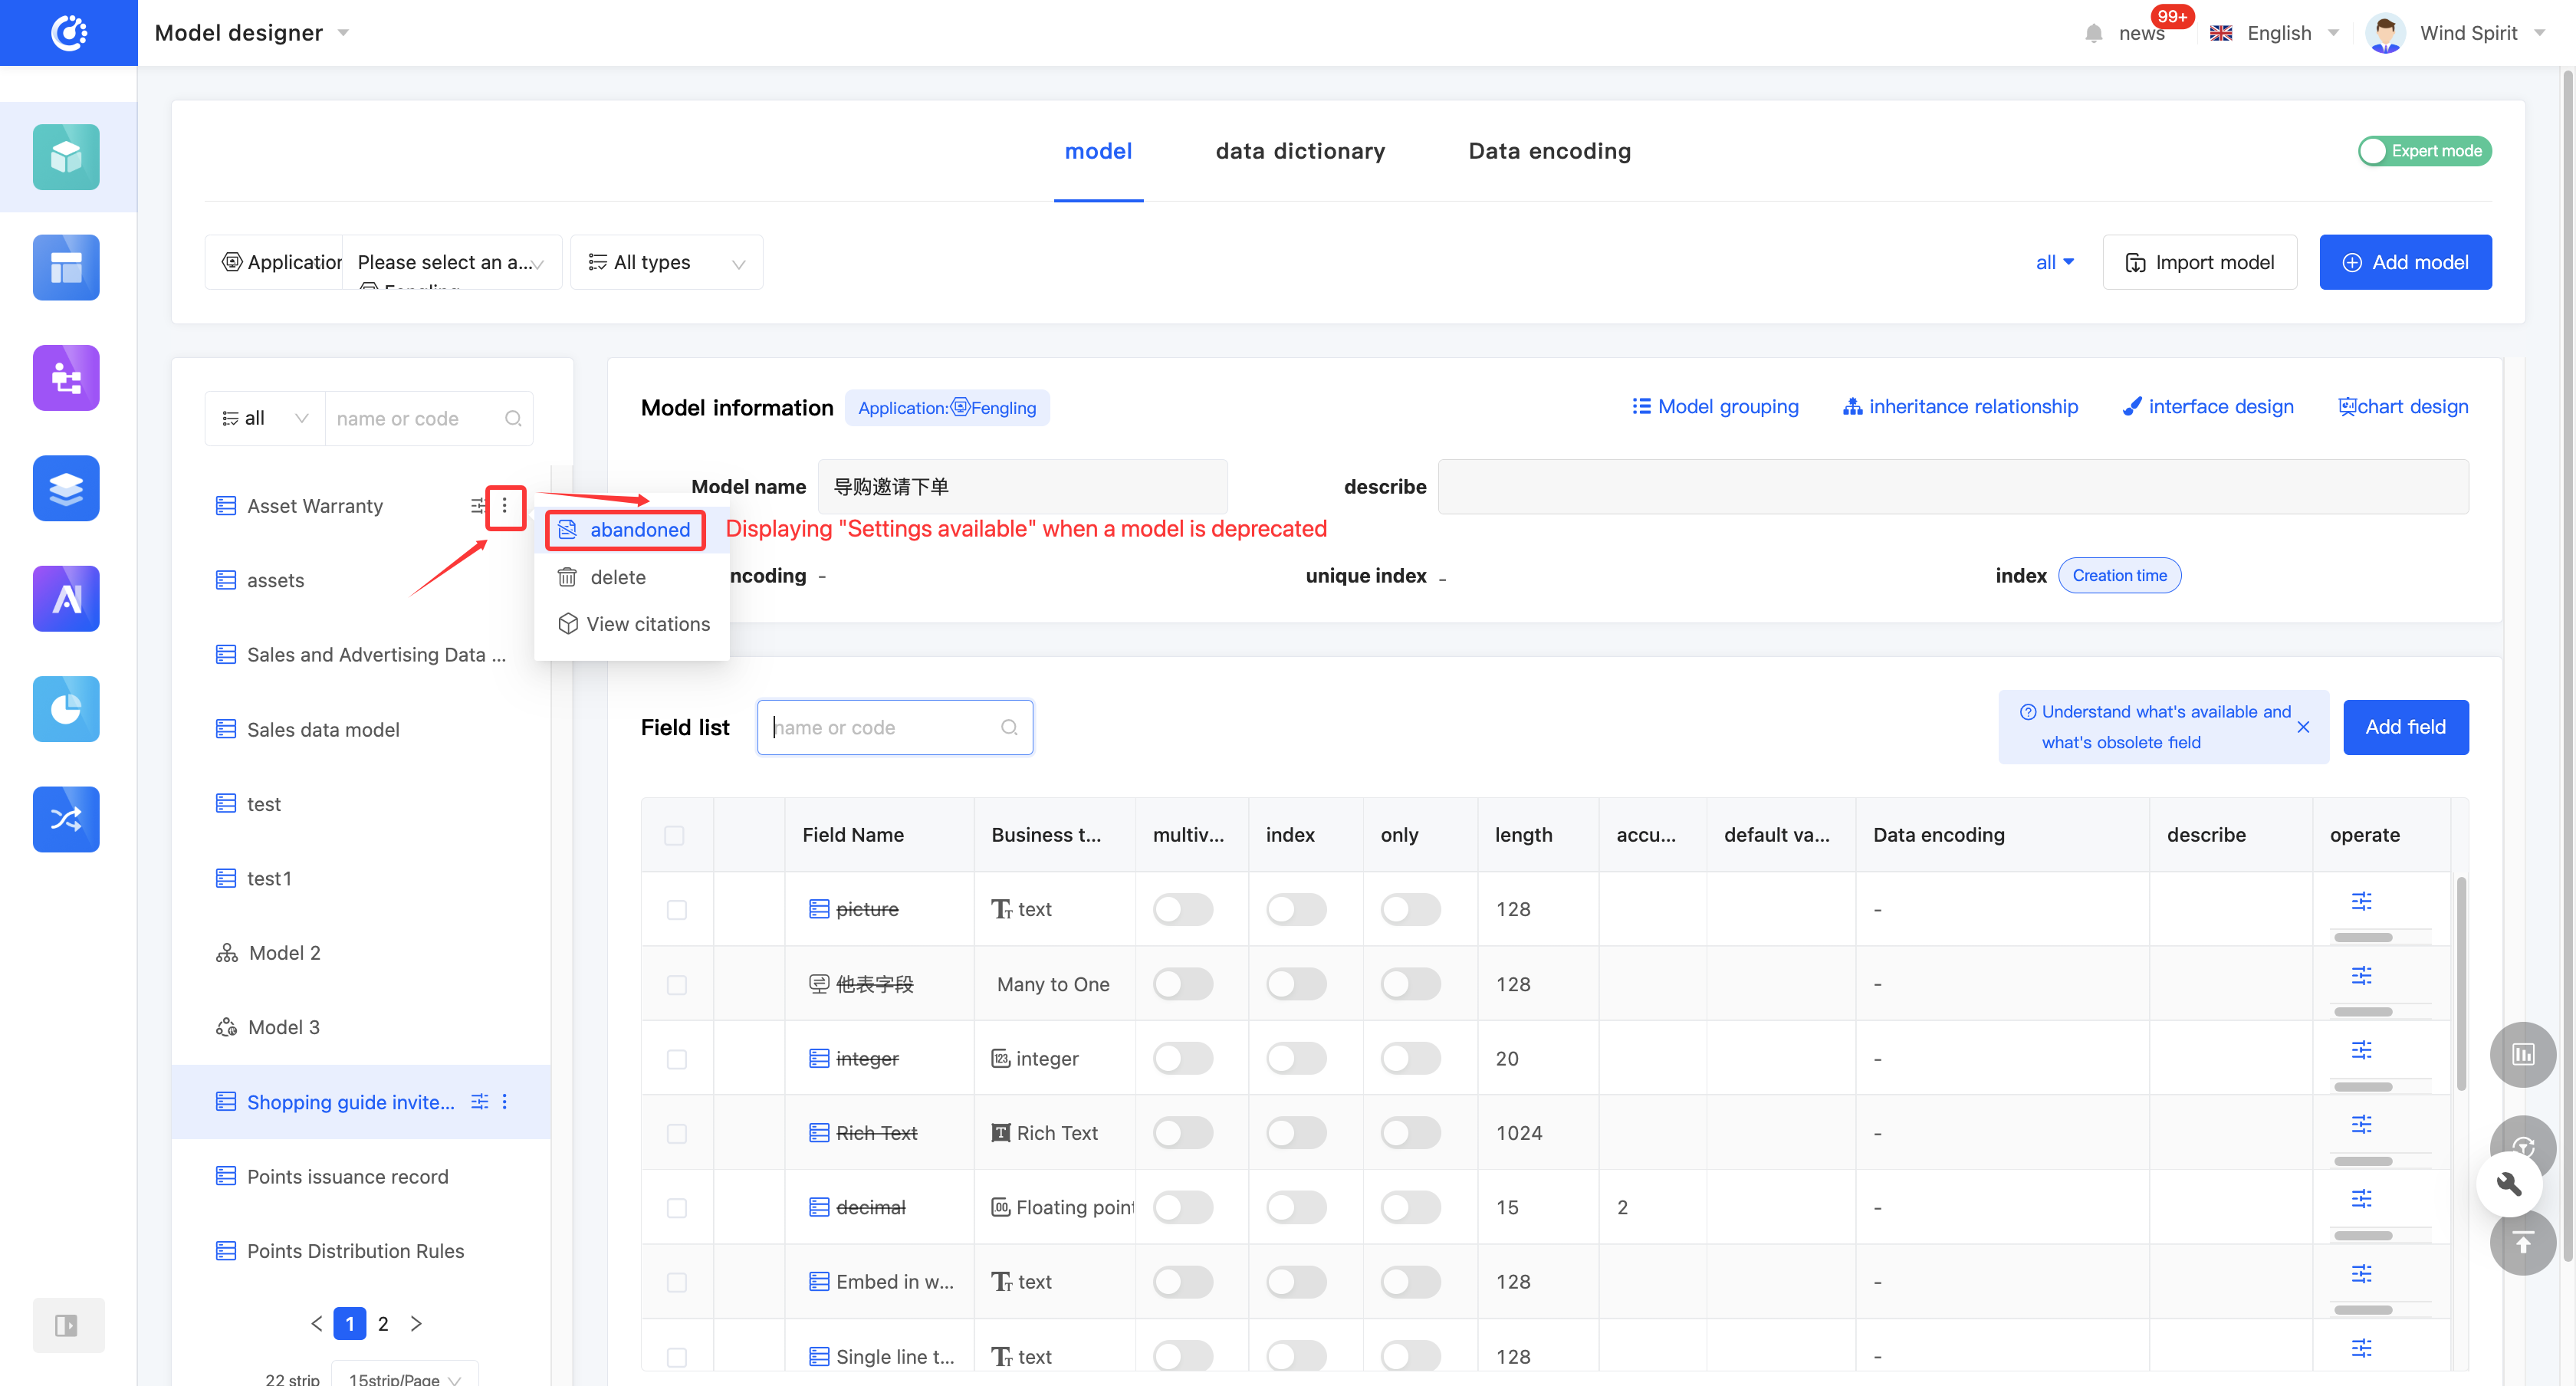
Task: Switch to data dictionary tab
Action: pos(1299,151)
